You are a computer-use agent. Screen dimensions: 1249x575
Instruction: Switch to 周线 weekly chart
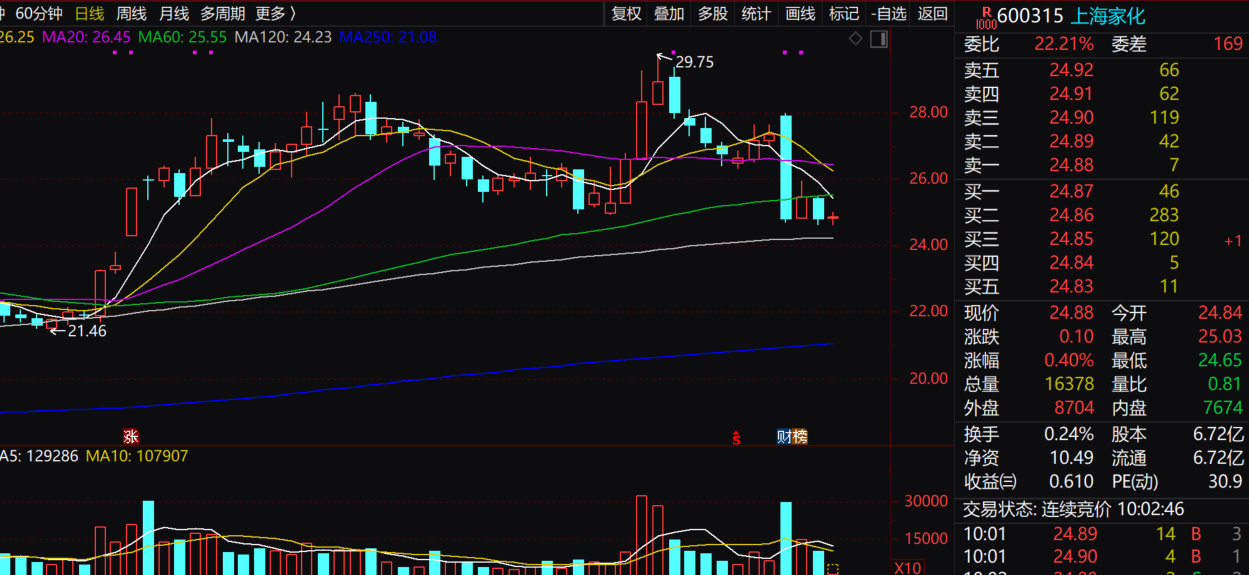click(x=131, y=13)
